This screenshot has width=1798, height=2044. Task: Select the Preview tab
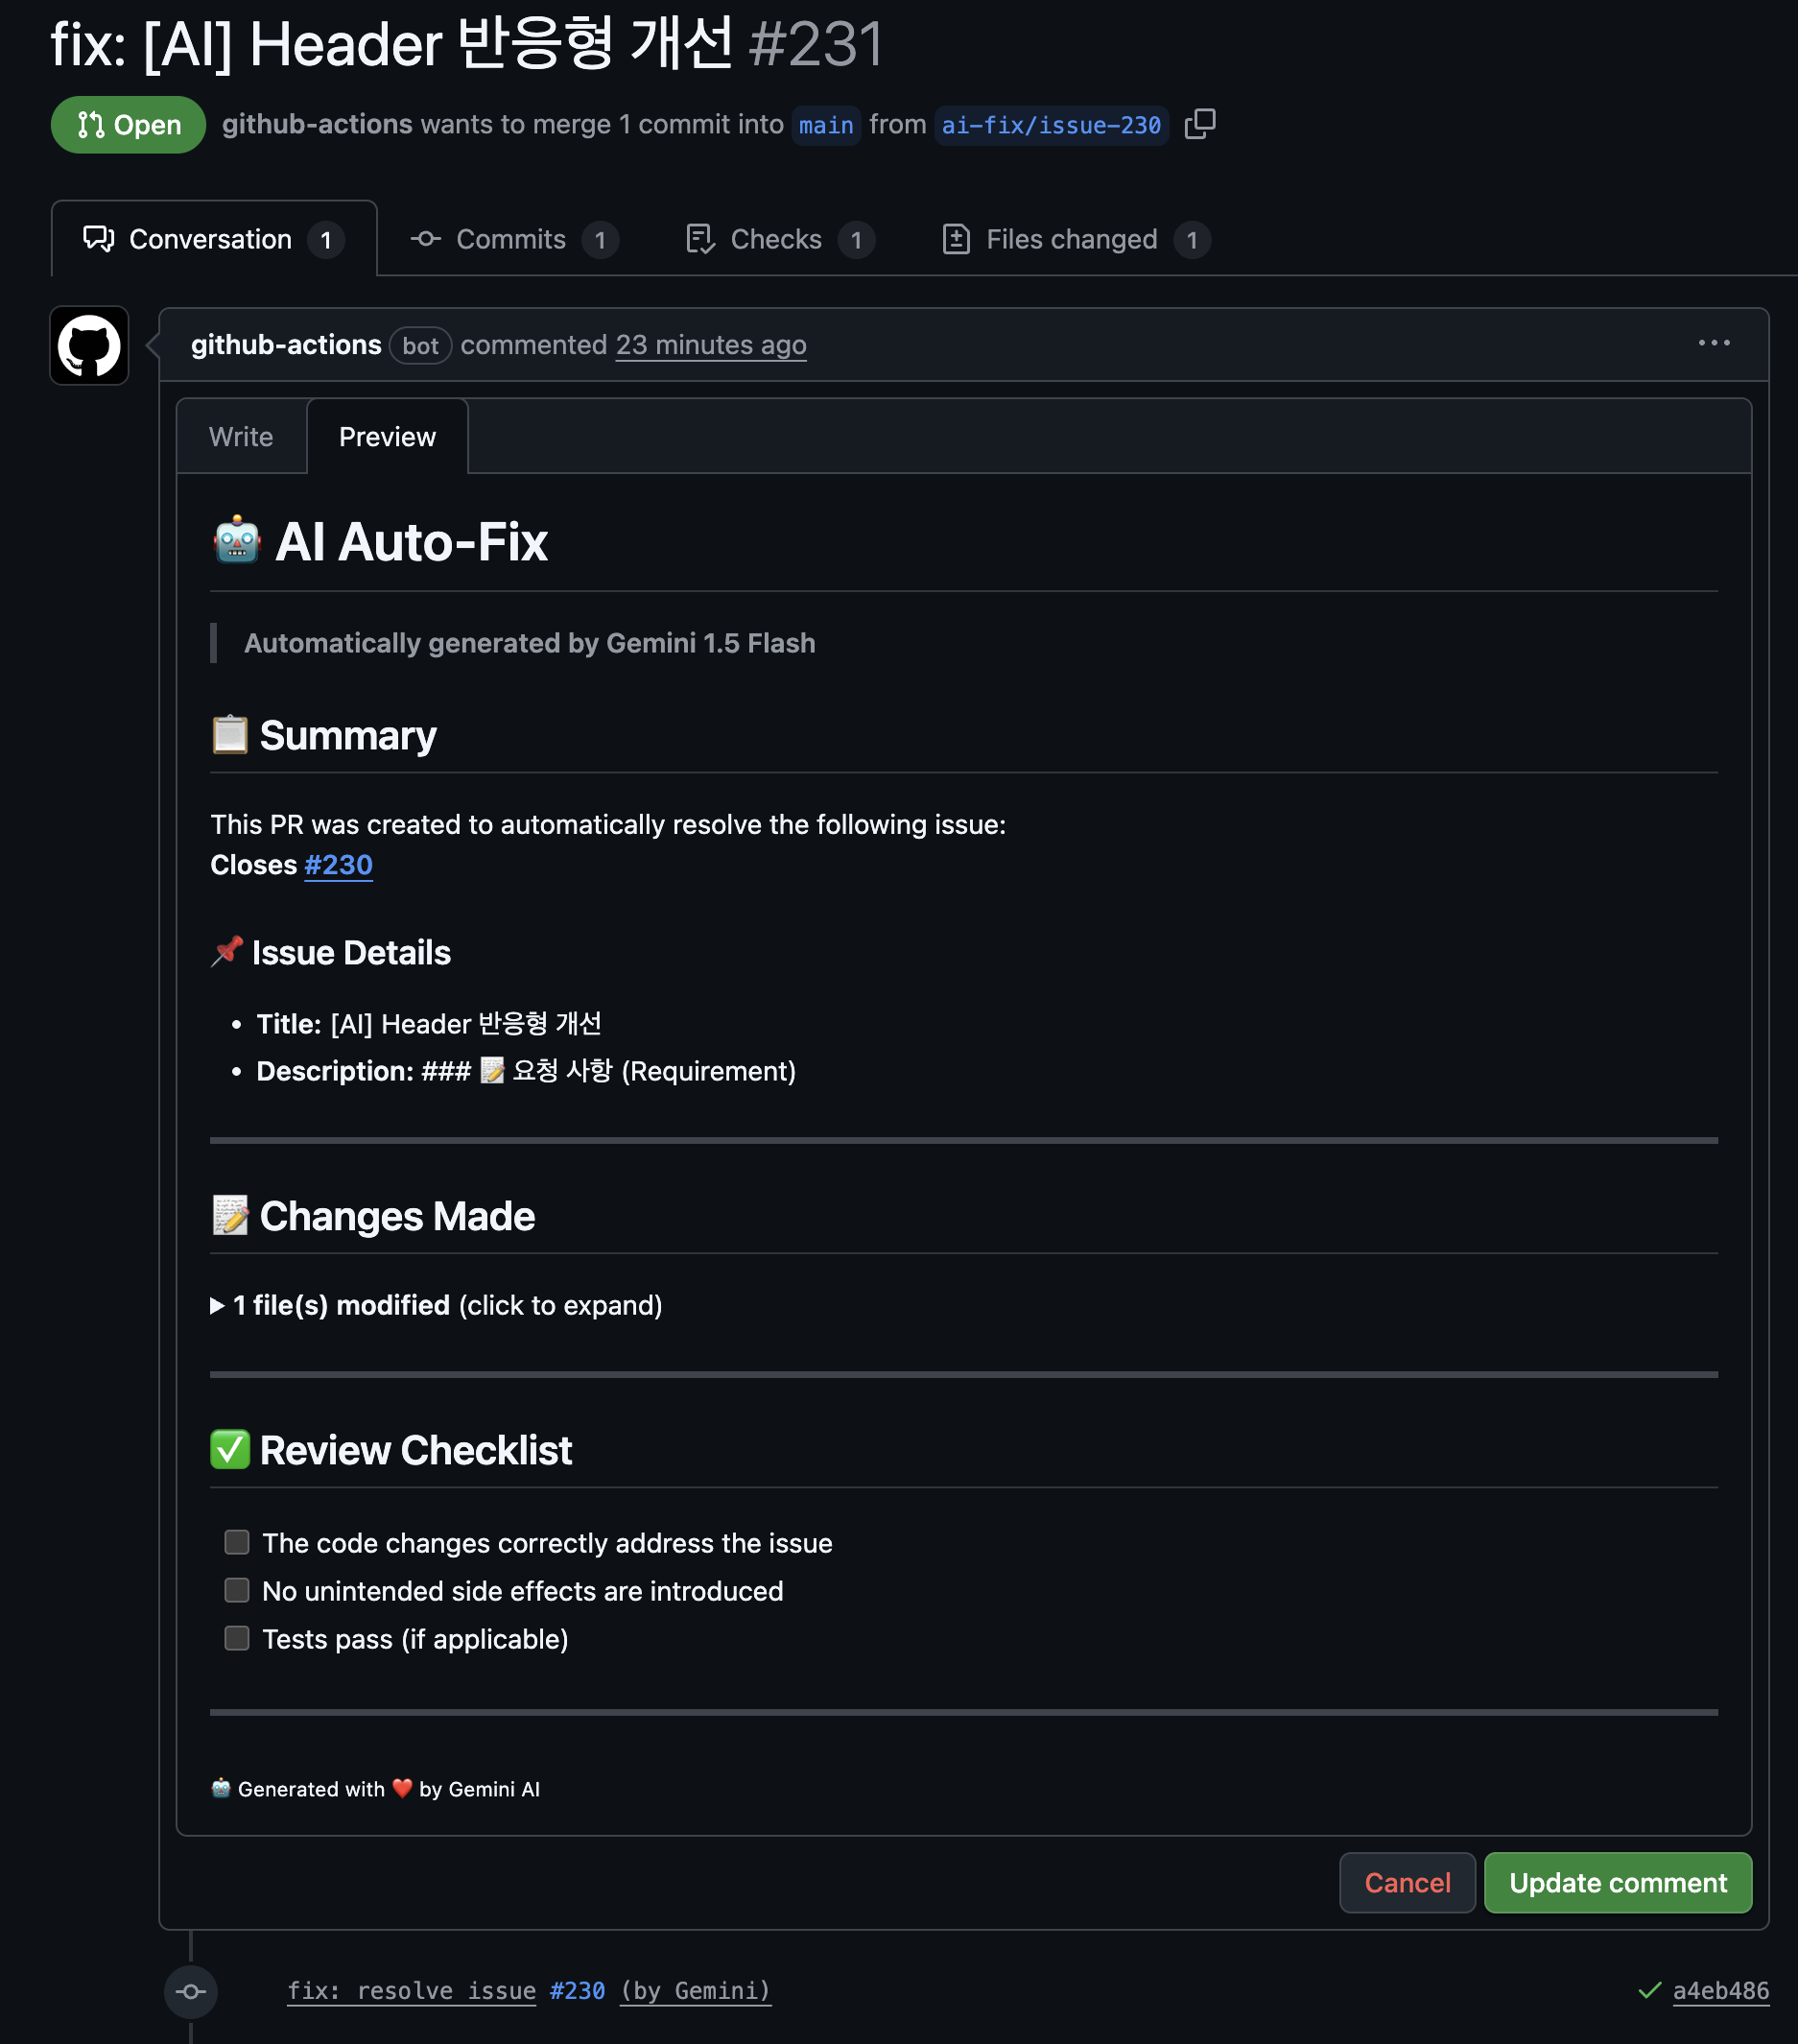tap(387, 437)
